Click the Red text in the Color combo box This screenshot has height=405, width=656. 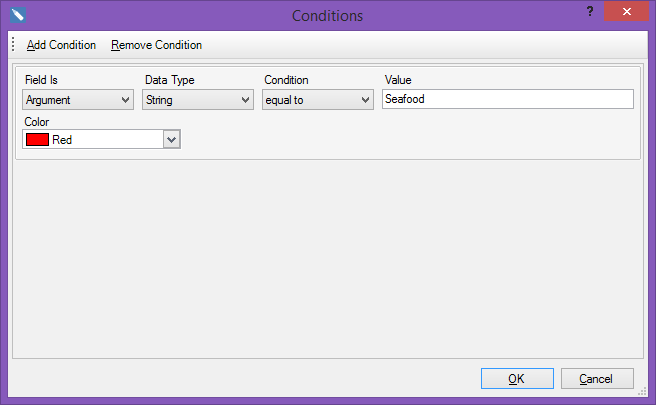point(62,140)
